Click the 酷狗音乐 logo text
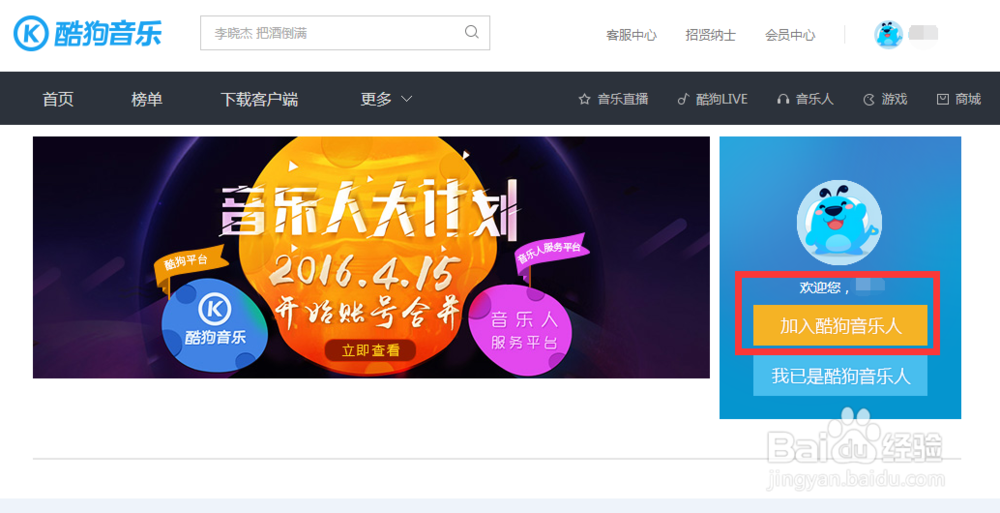The width and height of the screenshot is (1000, 513). 108,34
